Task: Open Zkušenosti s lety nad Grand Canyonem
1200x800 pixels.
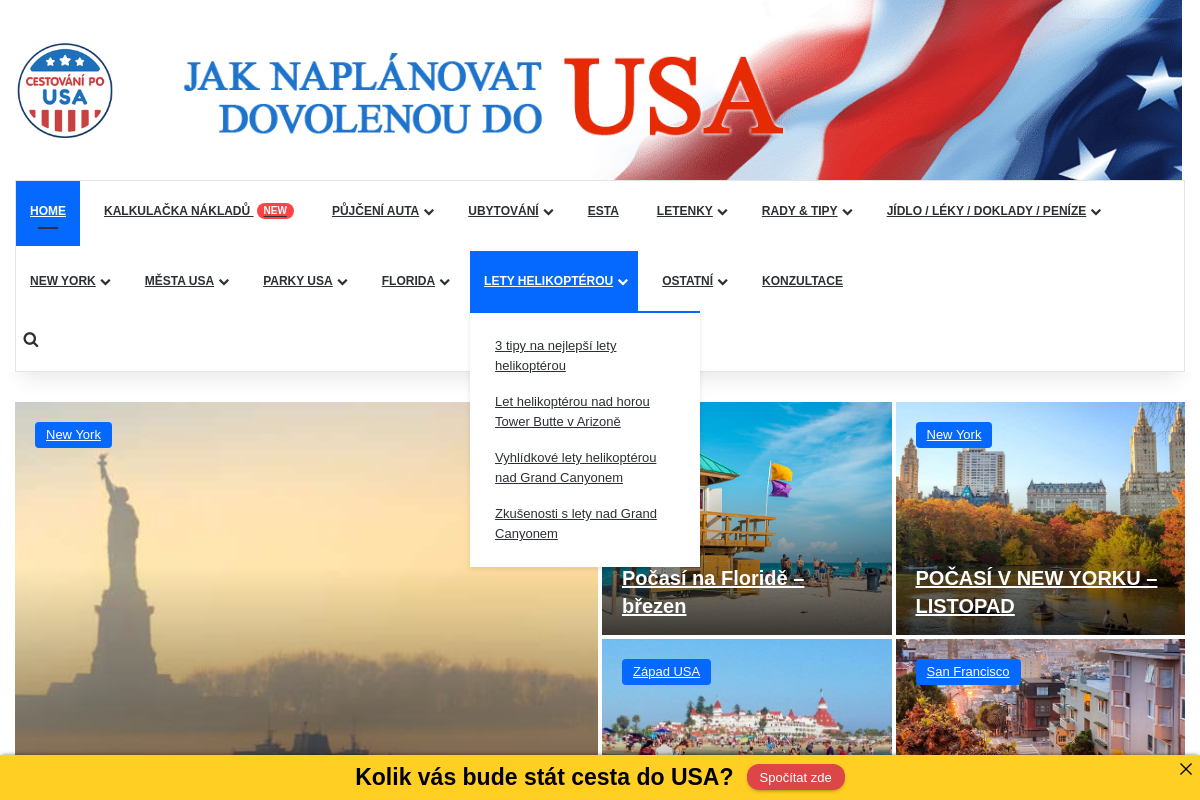Action: (x=576, y=523)
